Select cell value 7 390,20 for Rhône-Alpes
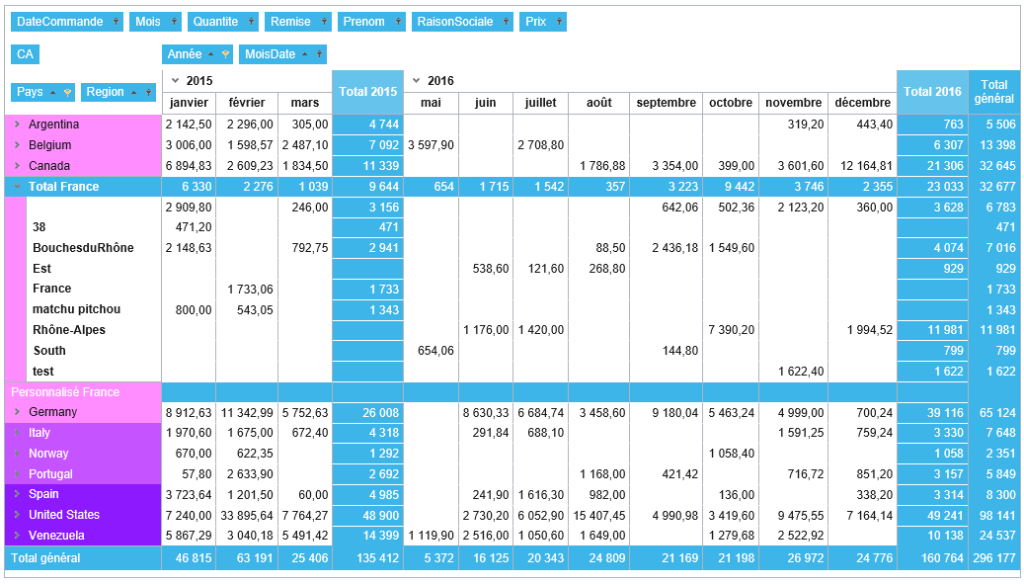This screenshot has height=586, width=1024. [x=731, y=330]
